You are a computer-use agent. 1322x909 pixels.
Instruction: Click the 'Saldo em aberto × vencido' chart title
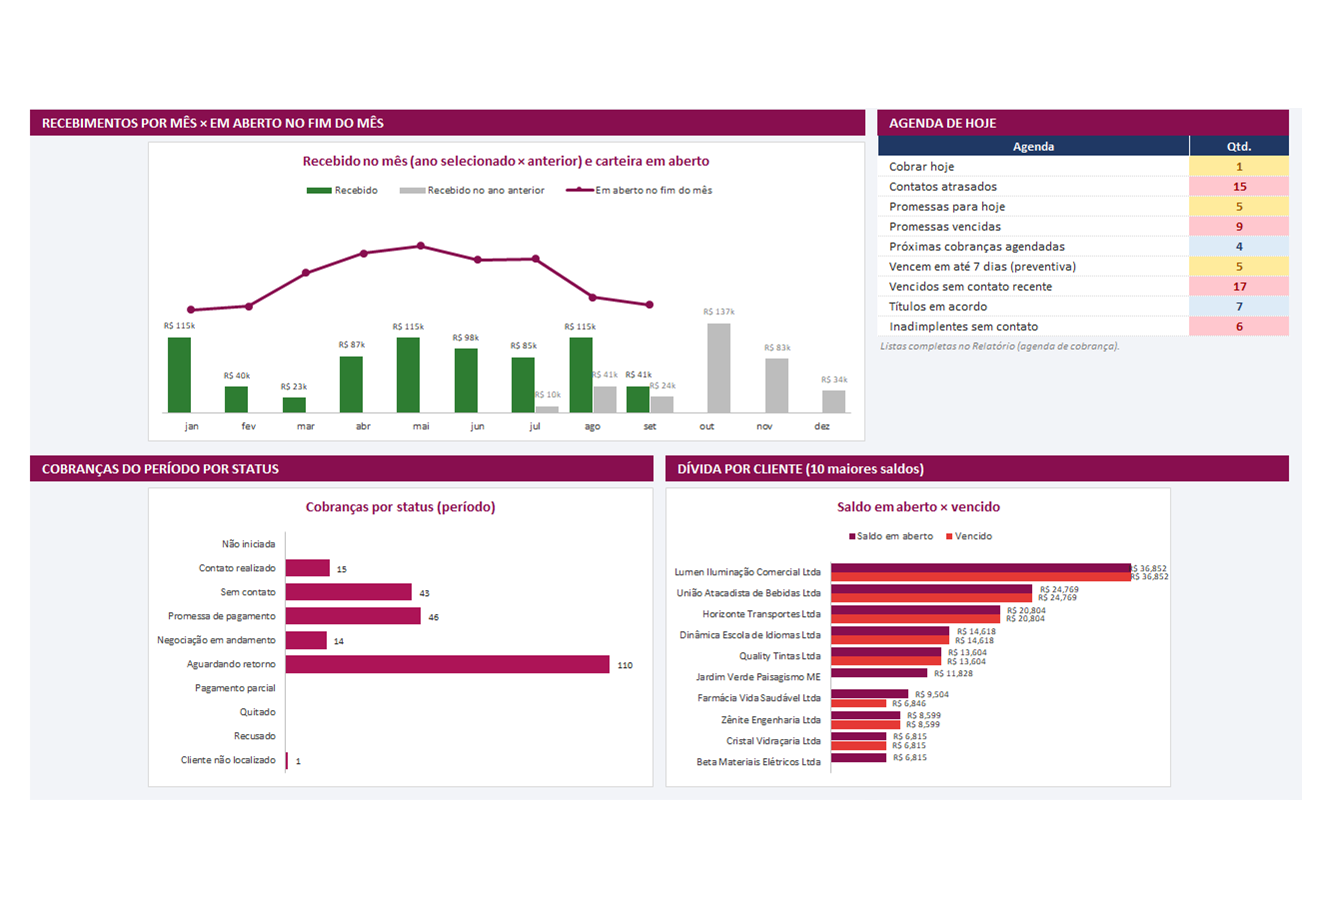918,507
